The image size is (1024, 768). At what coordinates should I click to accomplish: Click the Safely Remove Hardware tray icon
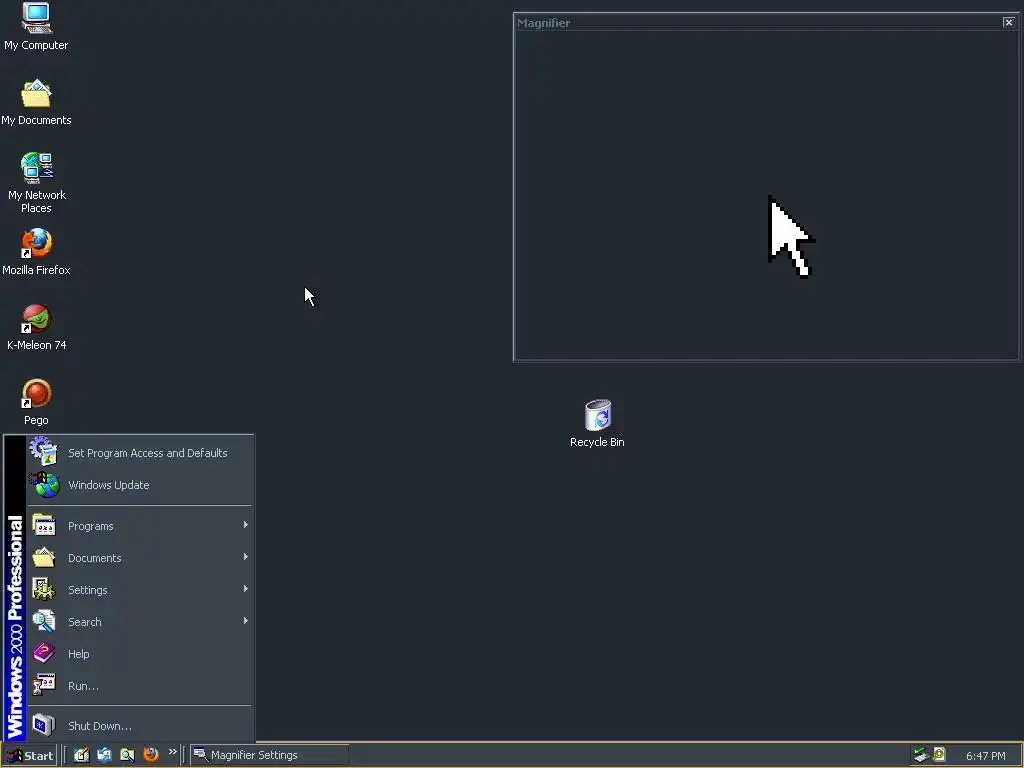pyautogui.click(x=921, y=755)
